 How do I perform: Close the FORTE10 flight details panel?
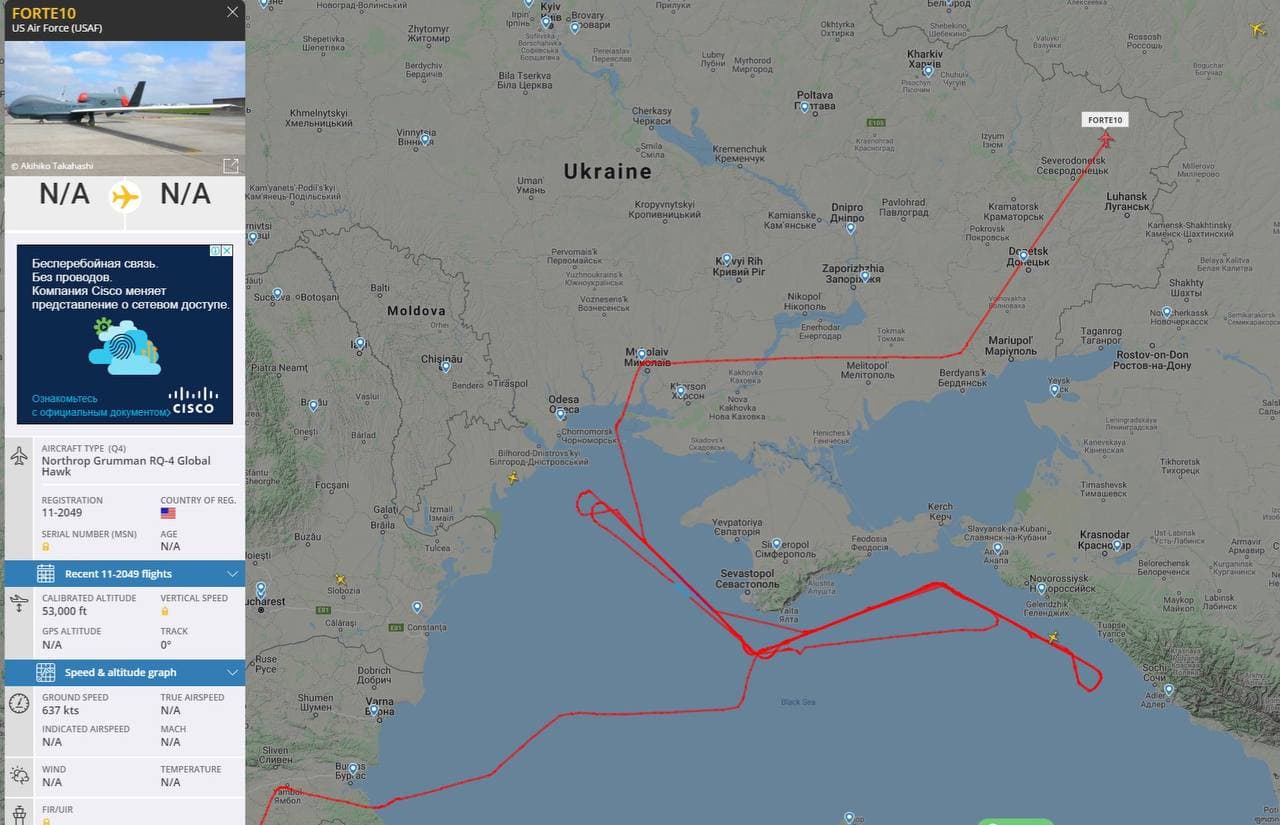click(232, 12)
